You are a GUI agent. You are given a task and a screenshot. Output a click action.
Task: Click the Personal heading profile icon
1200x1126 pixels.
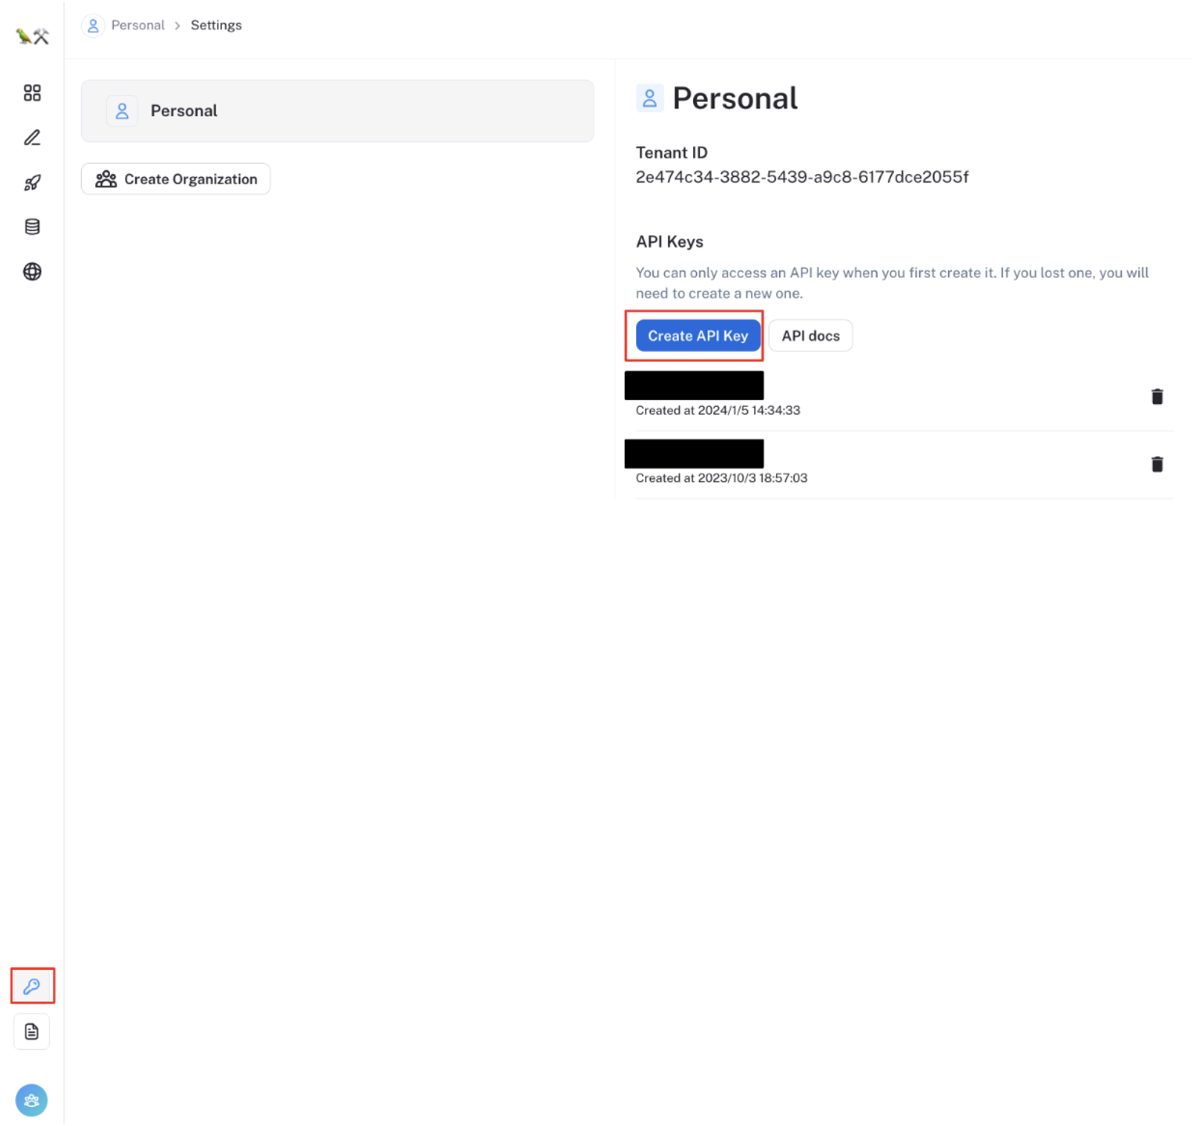tap(649, 98)
